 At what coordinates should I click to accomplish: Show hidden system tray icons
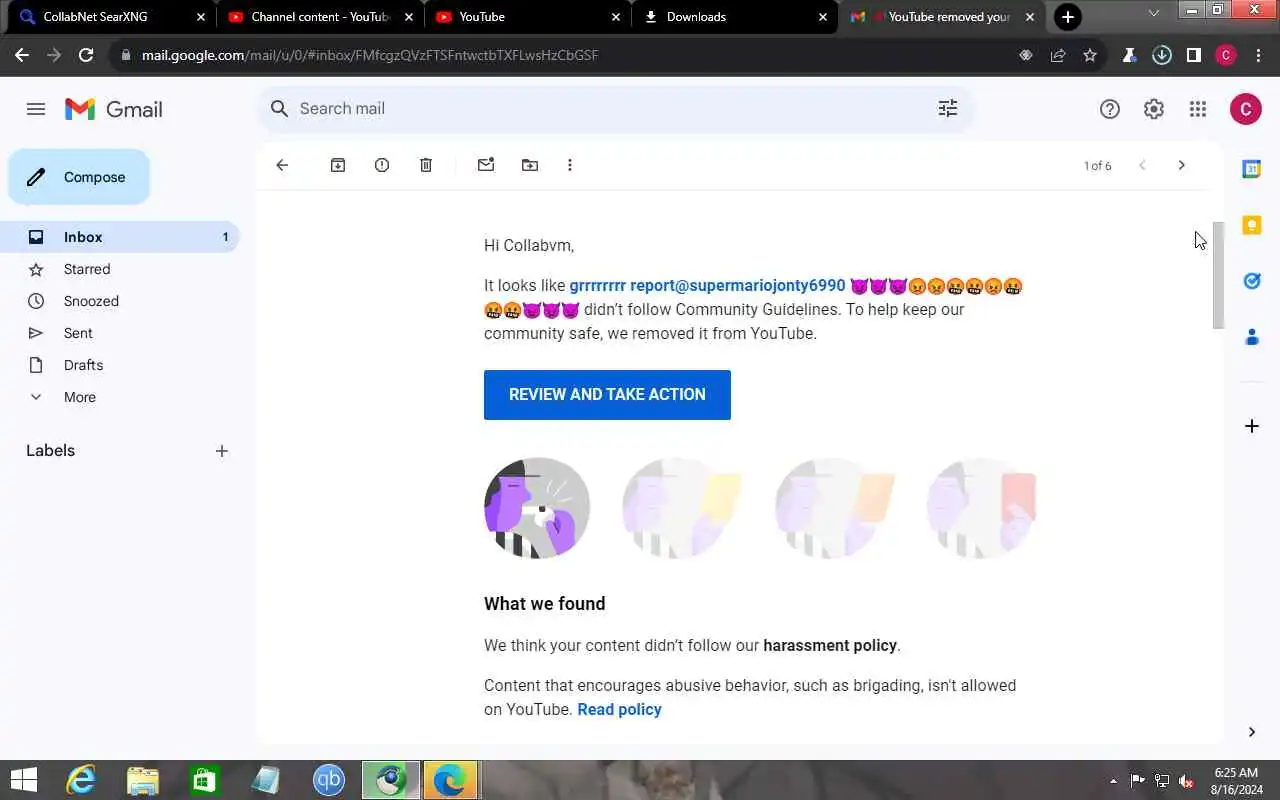[x=1114, y=781]
